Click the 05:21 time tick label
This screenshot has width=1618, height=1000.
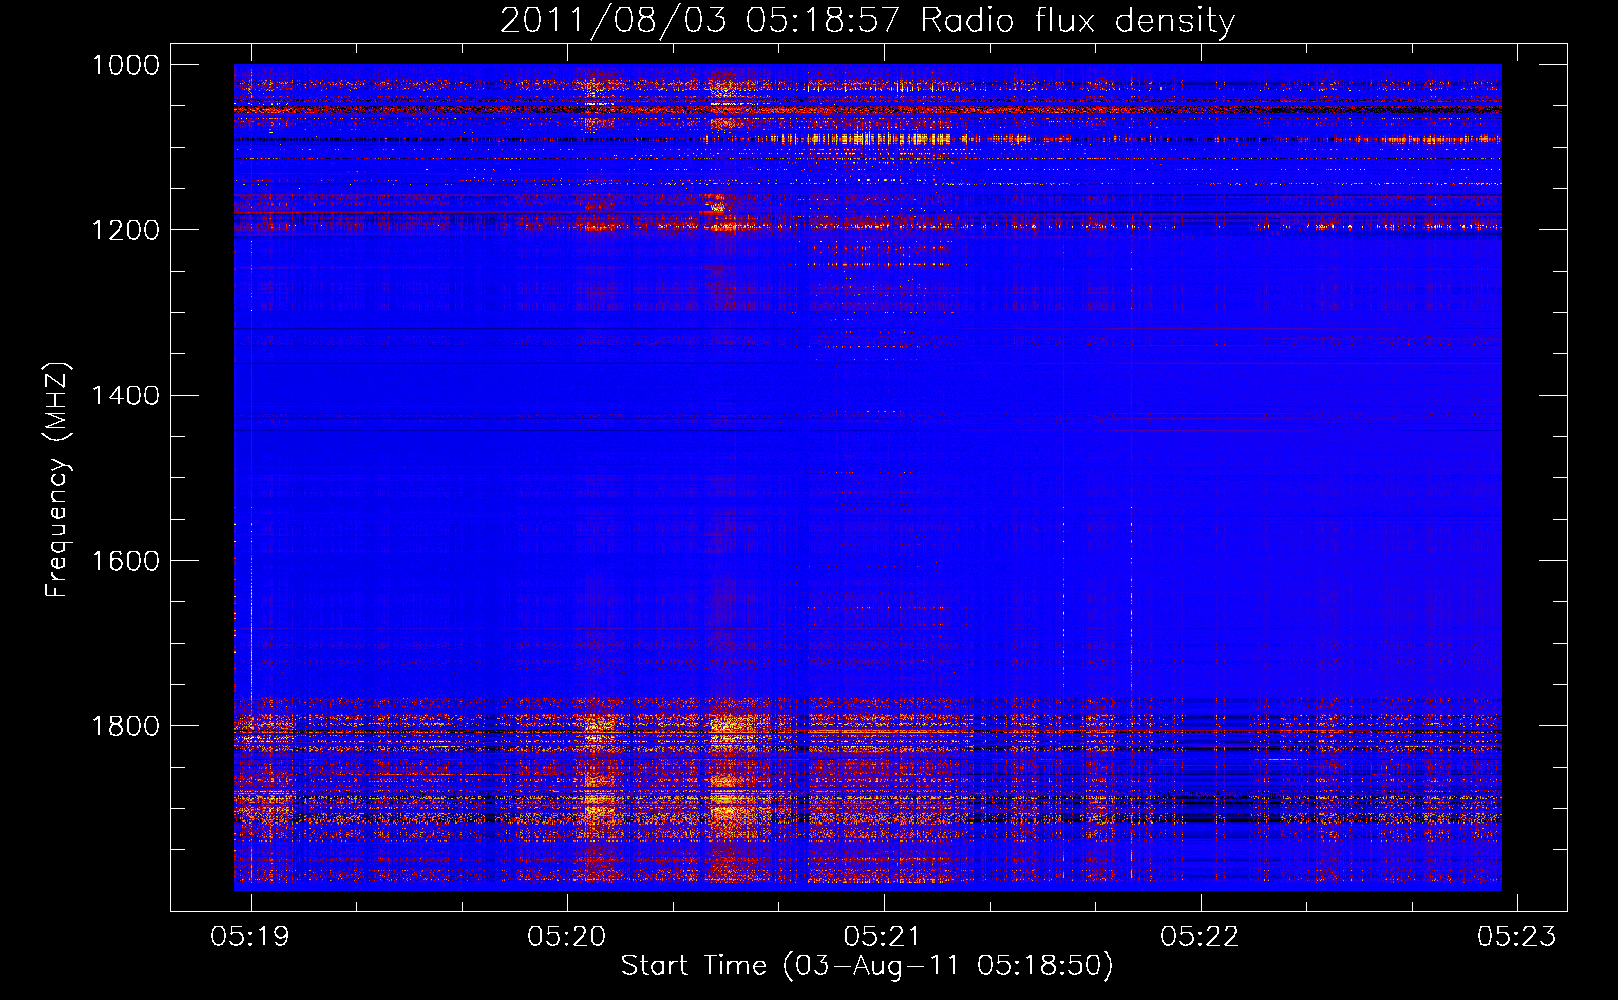[883, 936]
